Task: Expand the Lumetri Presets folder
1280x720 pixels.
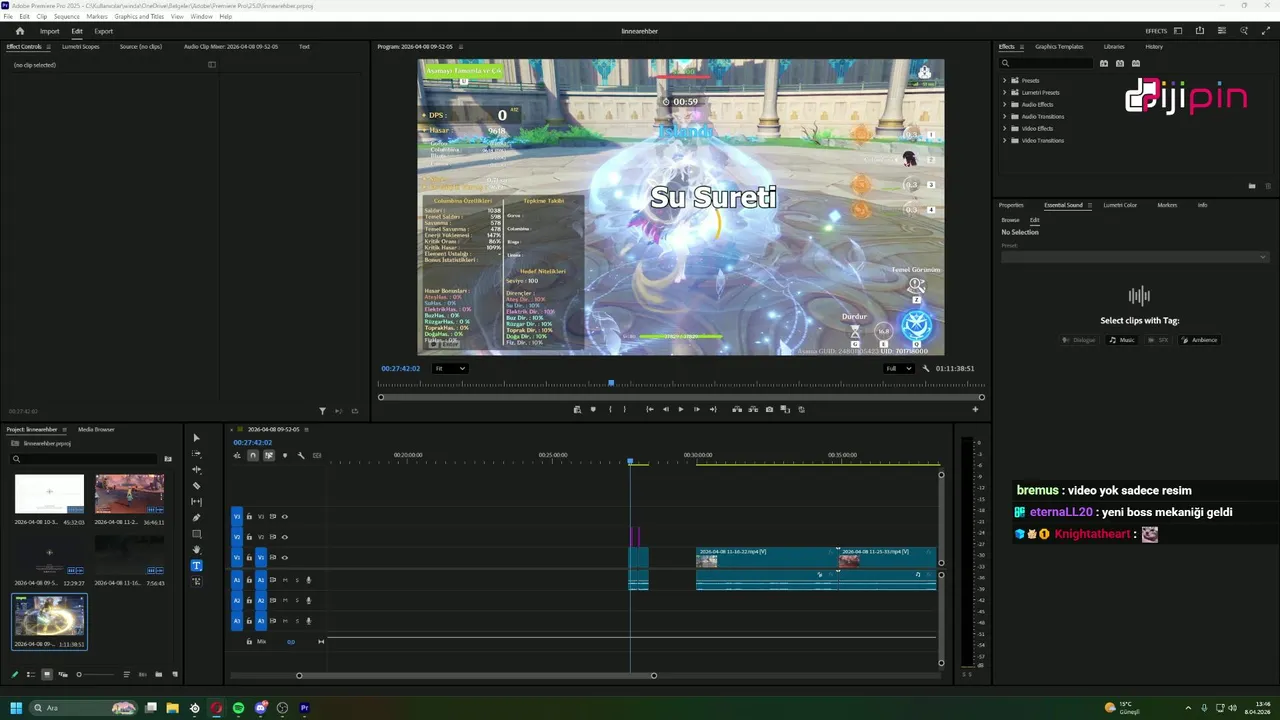Action: 1004,92
